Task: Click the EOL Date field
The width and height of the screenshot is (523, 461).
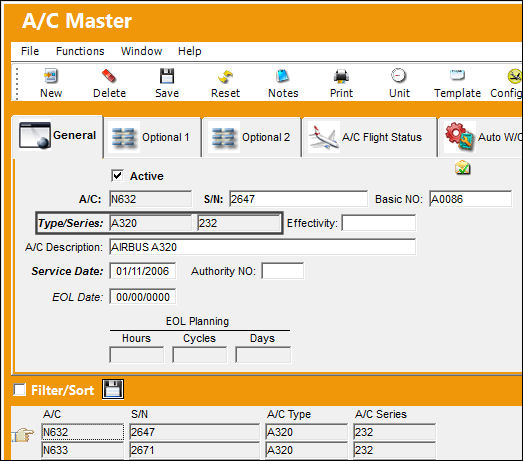Action: 143,297
